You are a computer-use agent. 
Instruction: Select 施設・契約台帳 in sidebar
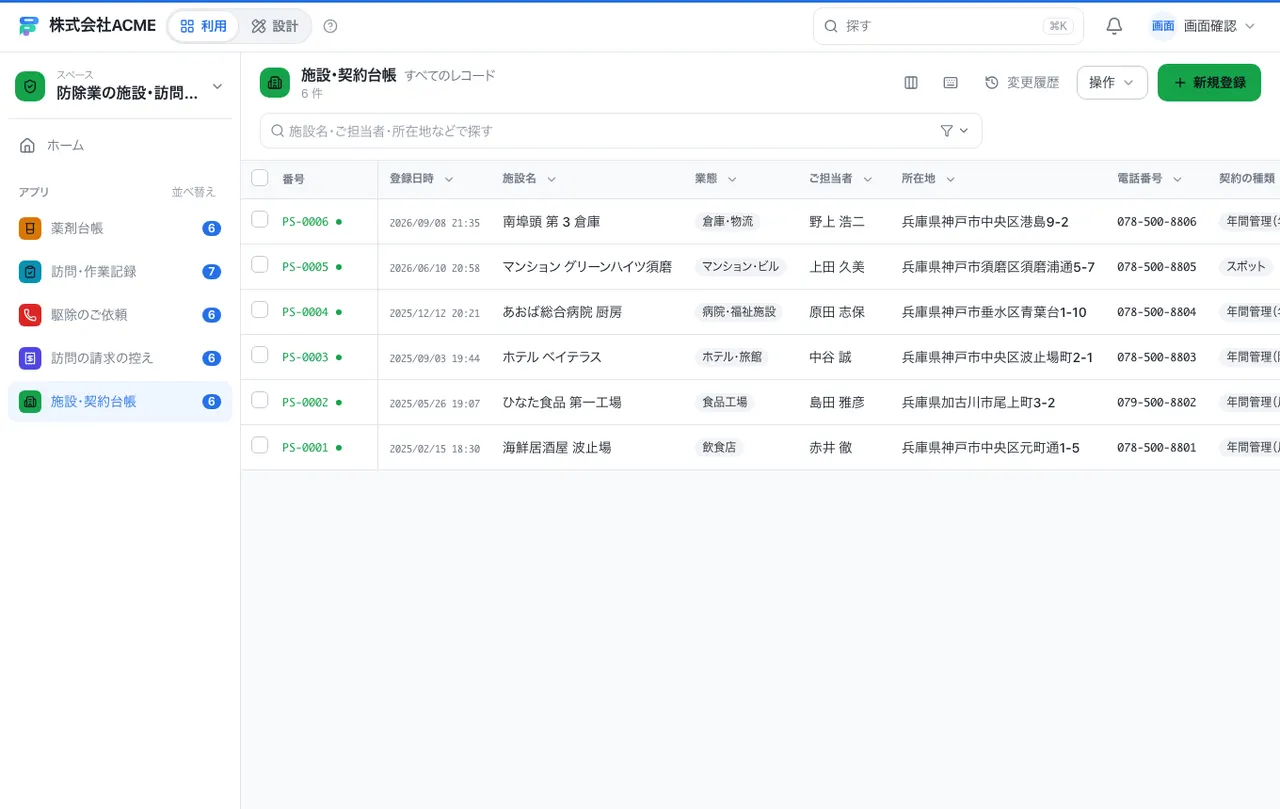click(120, 401)
